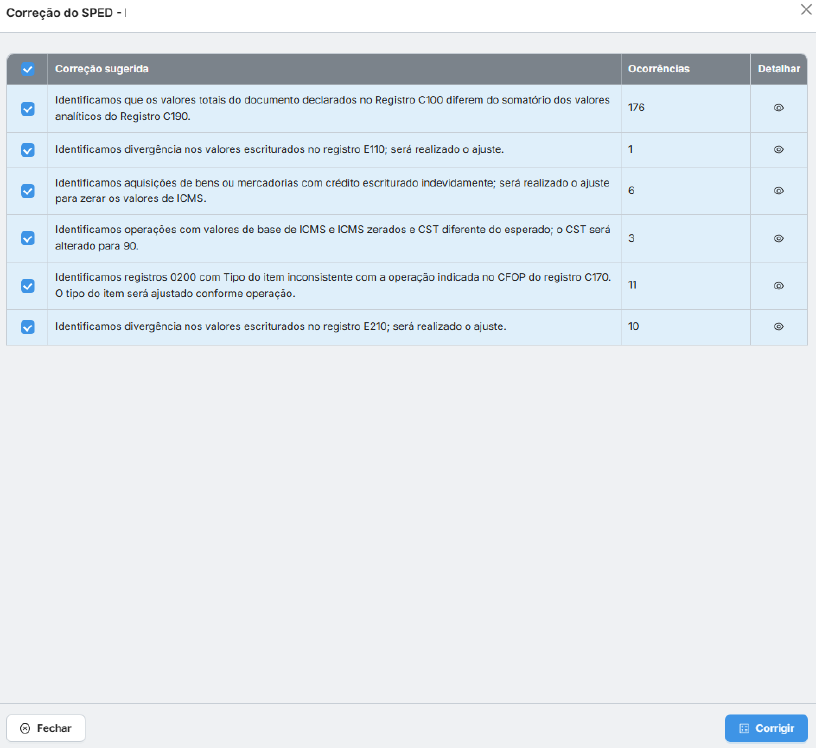Click the Correção do SPED dialog title
The image size is (816, 748).
coord(66,12)
